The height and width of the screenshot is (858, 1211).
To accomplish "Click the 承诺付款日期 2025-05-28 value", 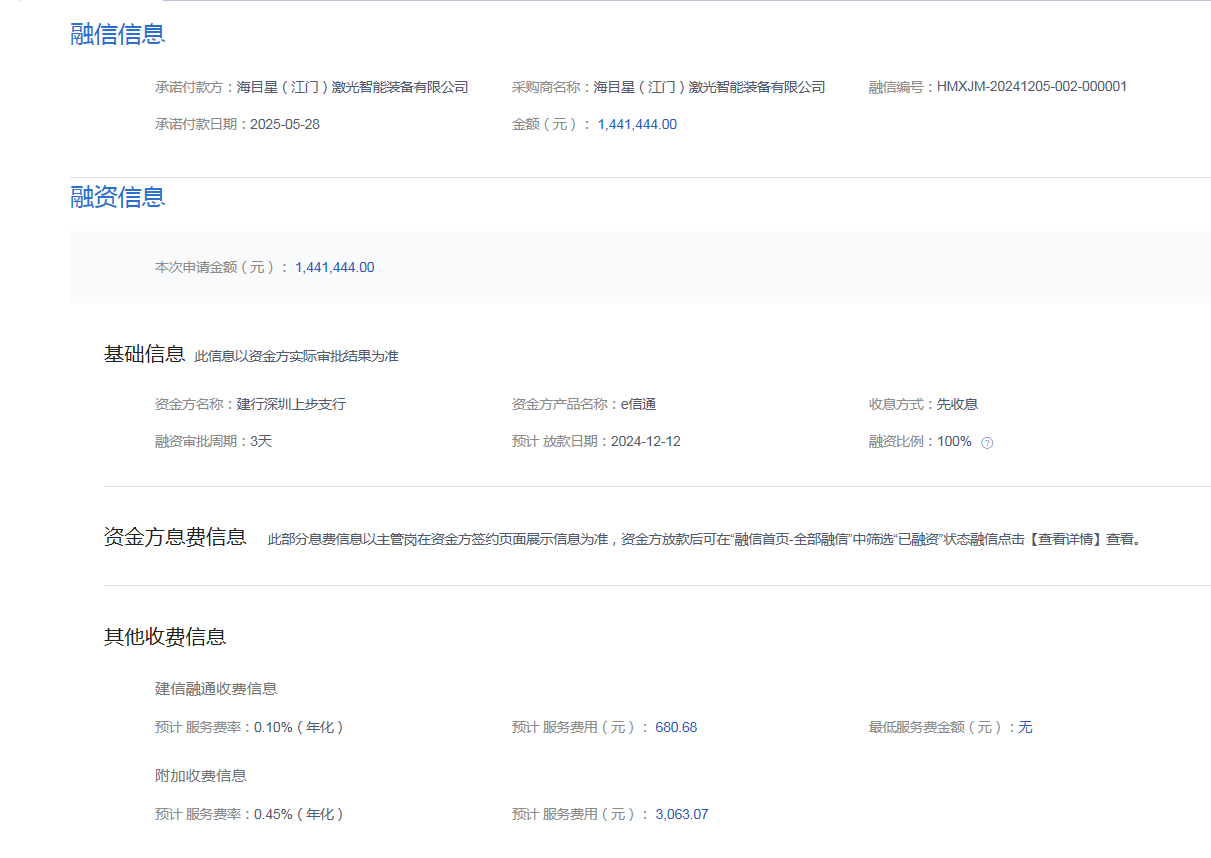I will [285, 124].
